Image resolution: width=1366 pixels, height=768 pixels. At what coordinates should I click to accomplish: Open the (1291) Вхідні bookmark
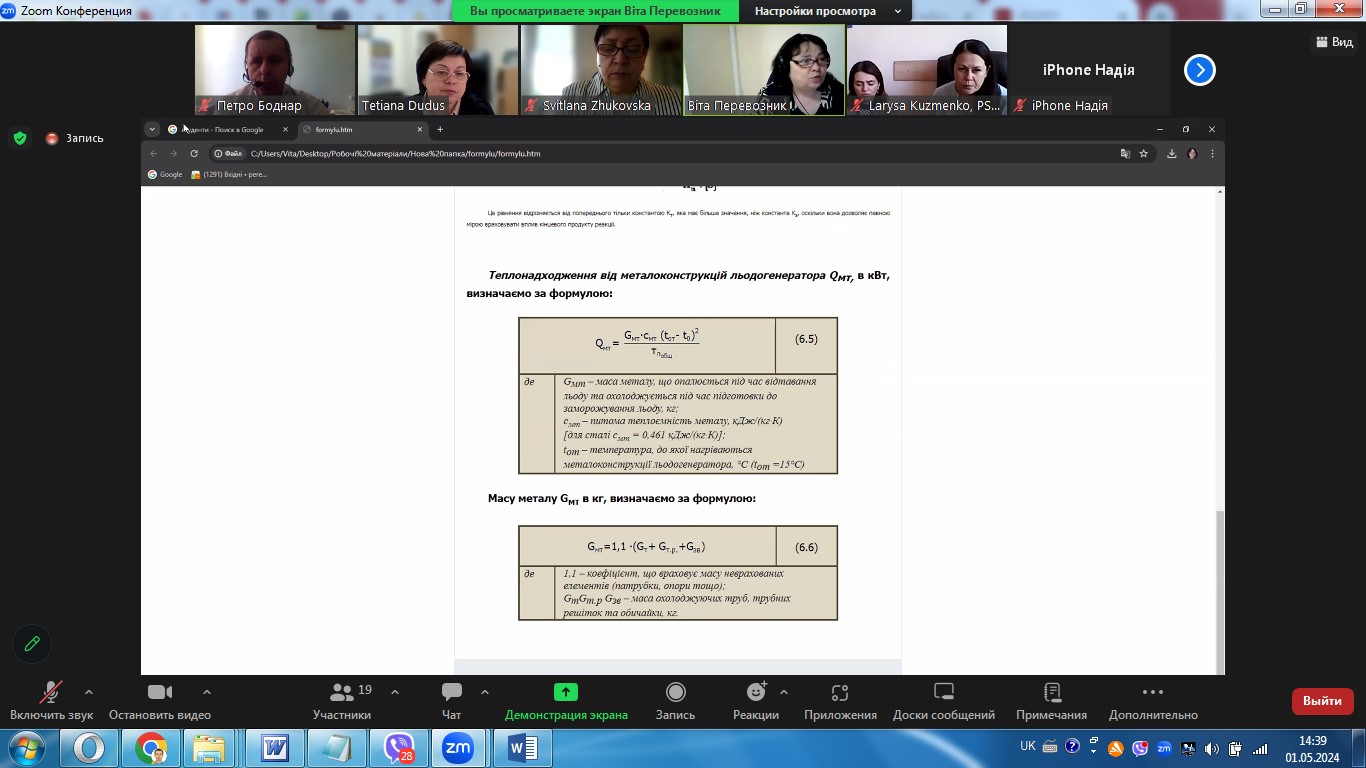point(230,174)
